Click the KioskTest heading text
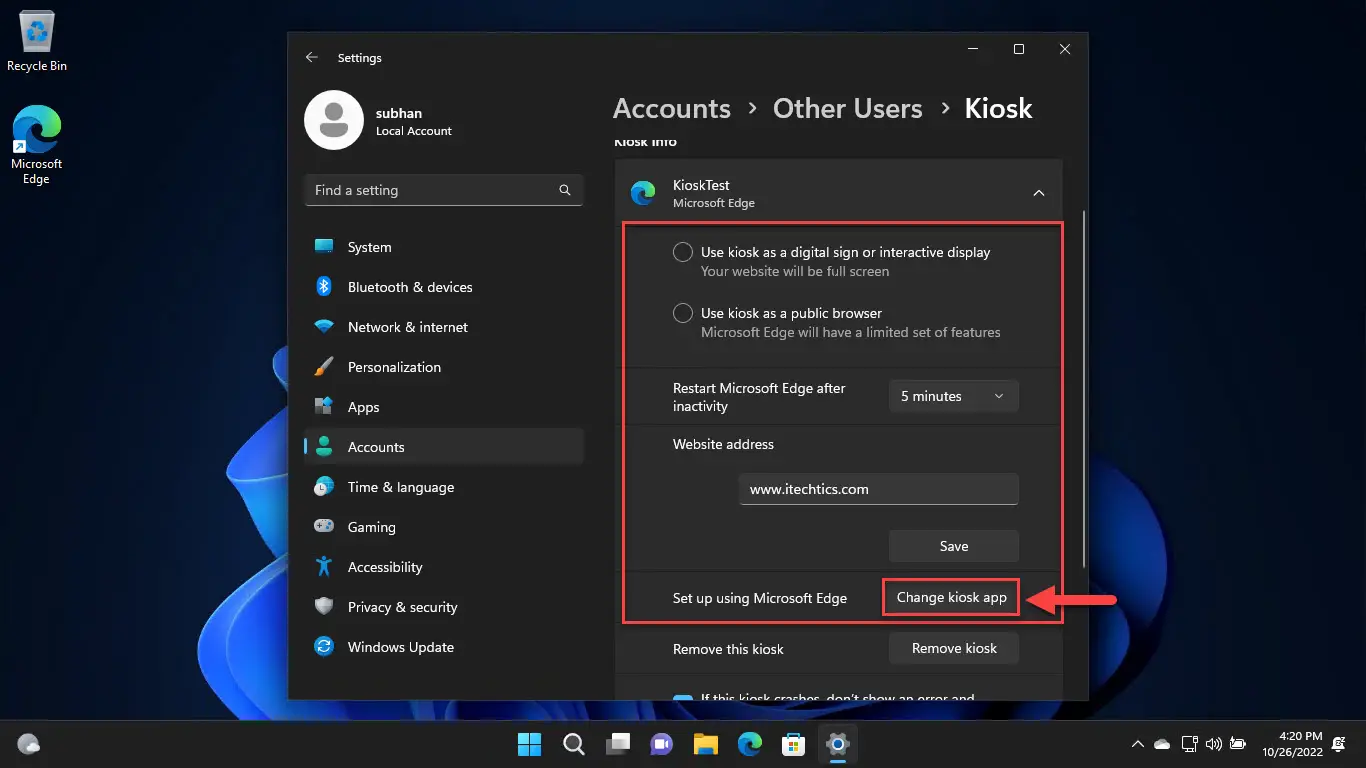 701,185
